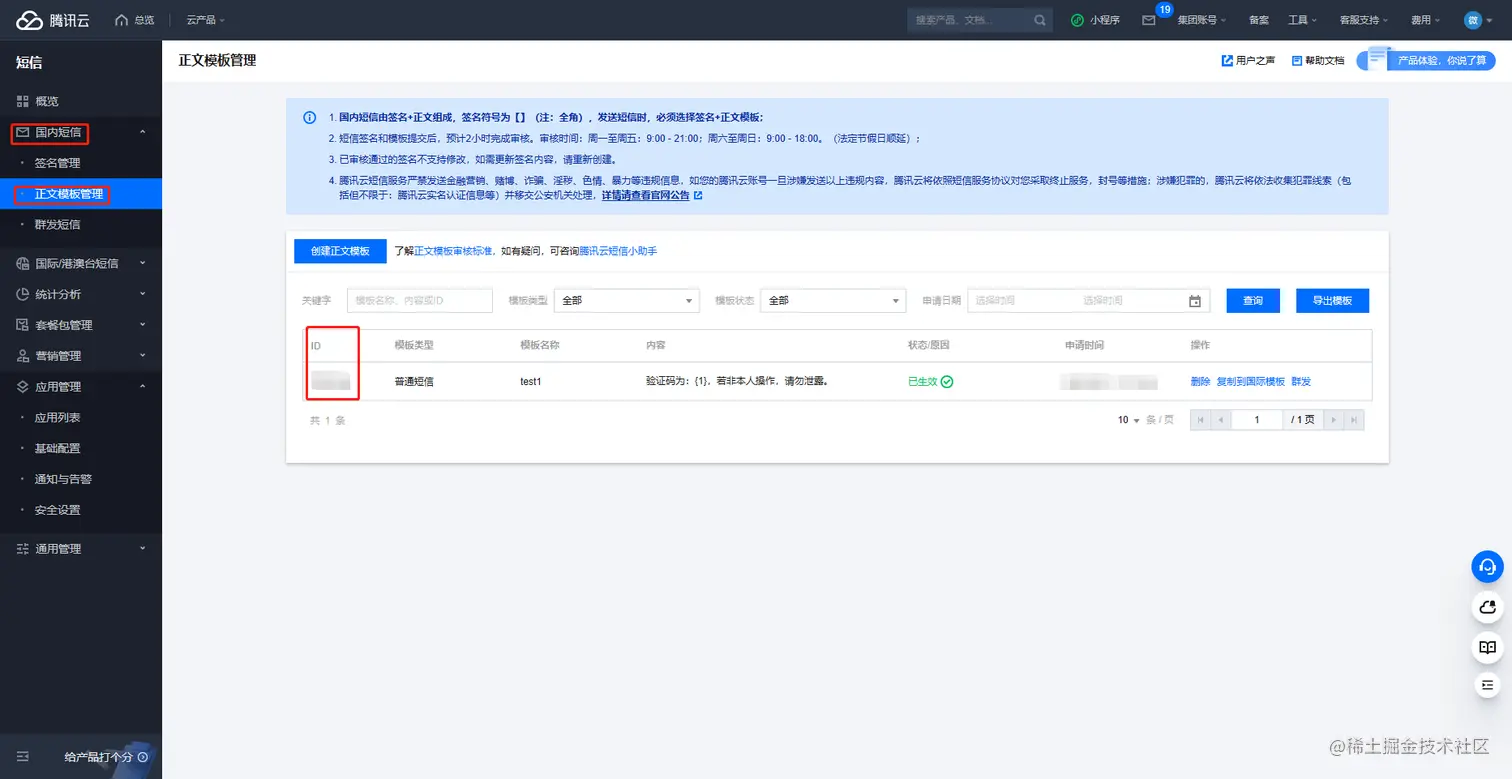The width and height of the screenshot is (1512, 779).
Task: Open 群发短信 in the sidebar
Action: 81,225
